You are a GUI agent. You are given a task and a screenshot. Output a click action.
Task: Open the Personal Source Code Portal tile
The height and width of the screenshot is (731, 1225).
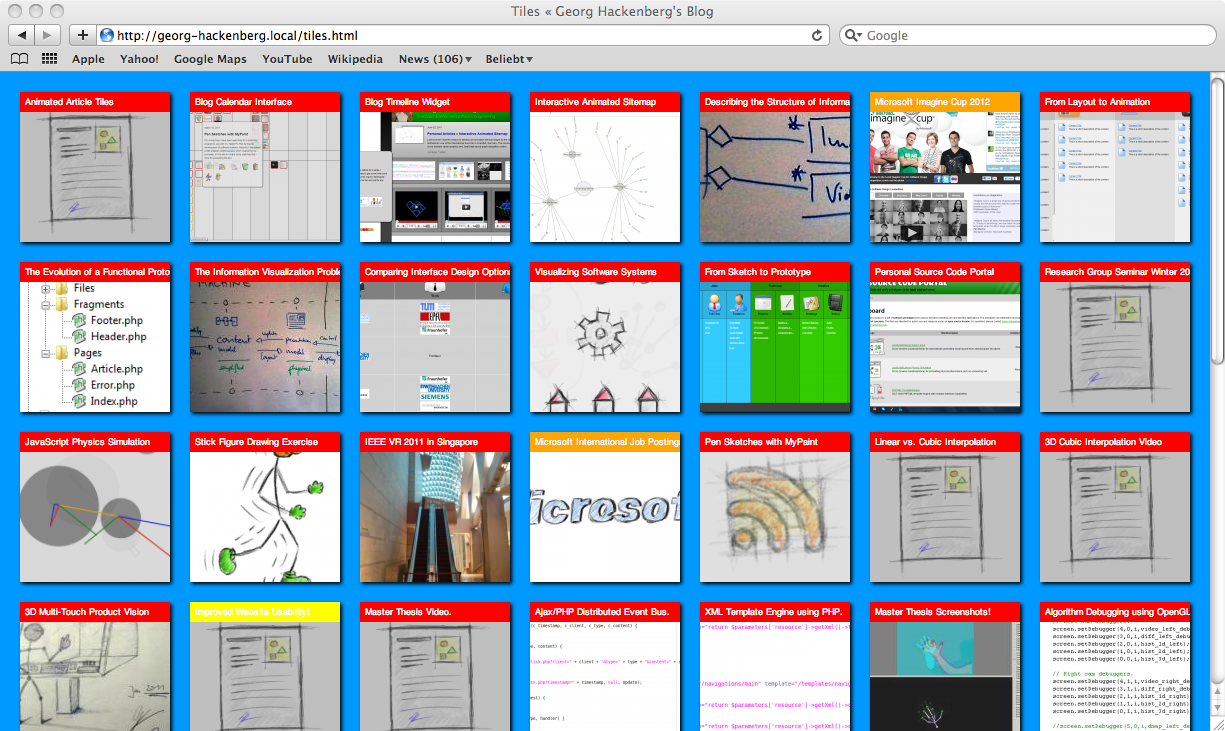[x=945, y=337]
